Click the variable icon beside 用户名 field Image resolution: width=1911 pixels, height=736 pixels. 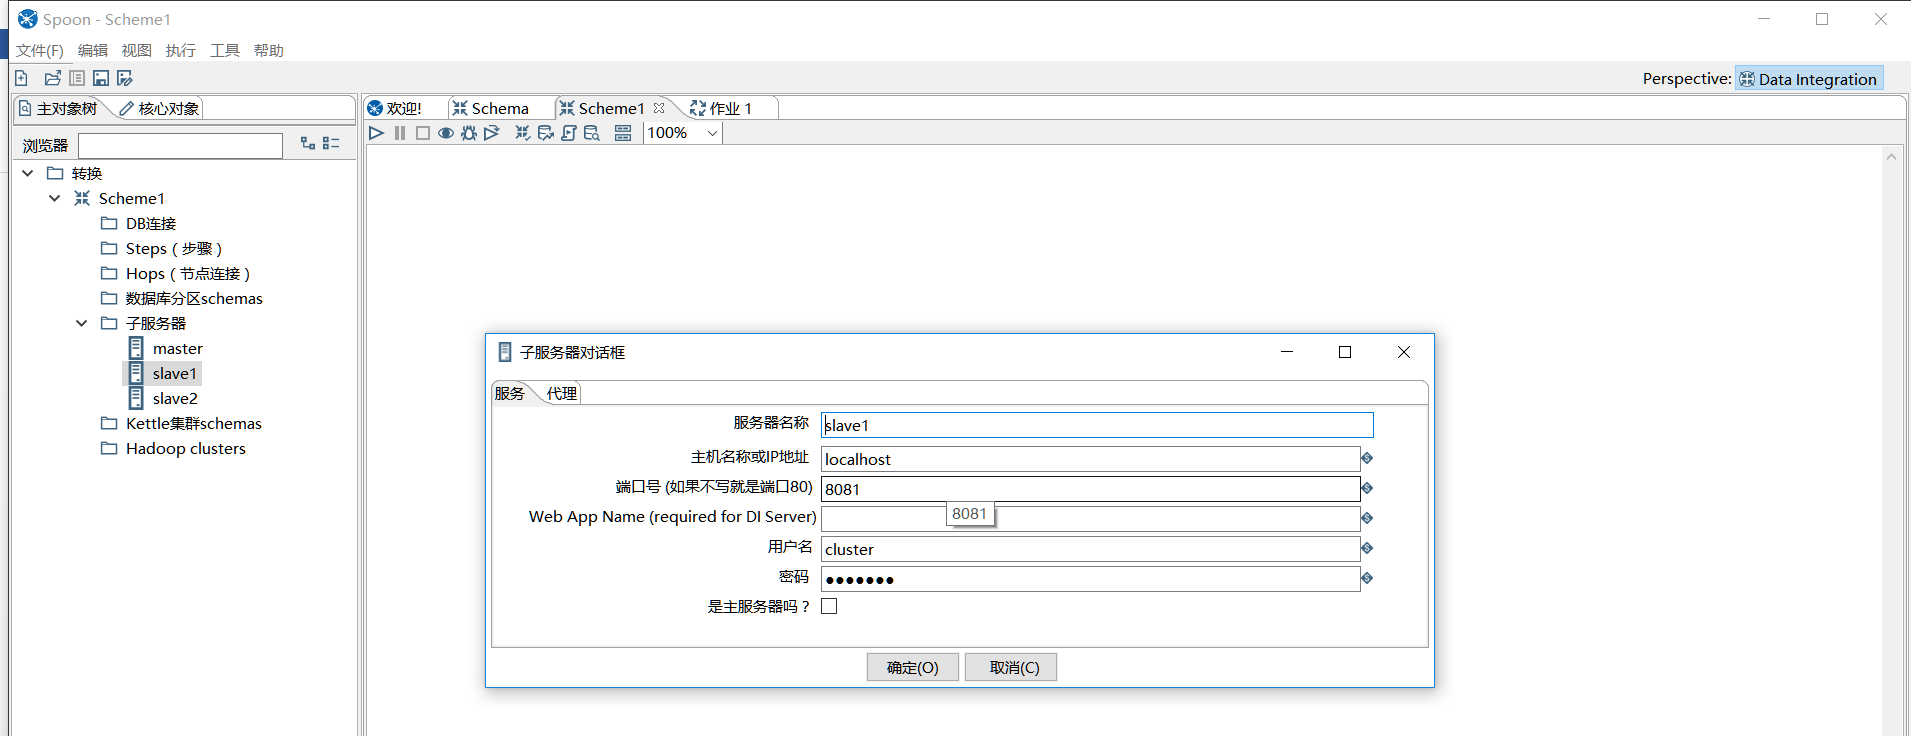point(1367,548)
